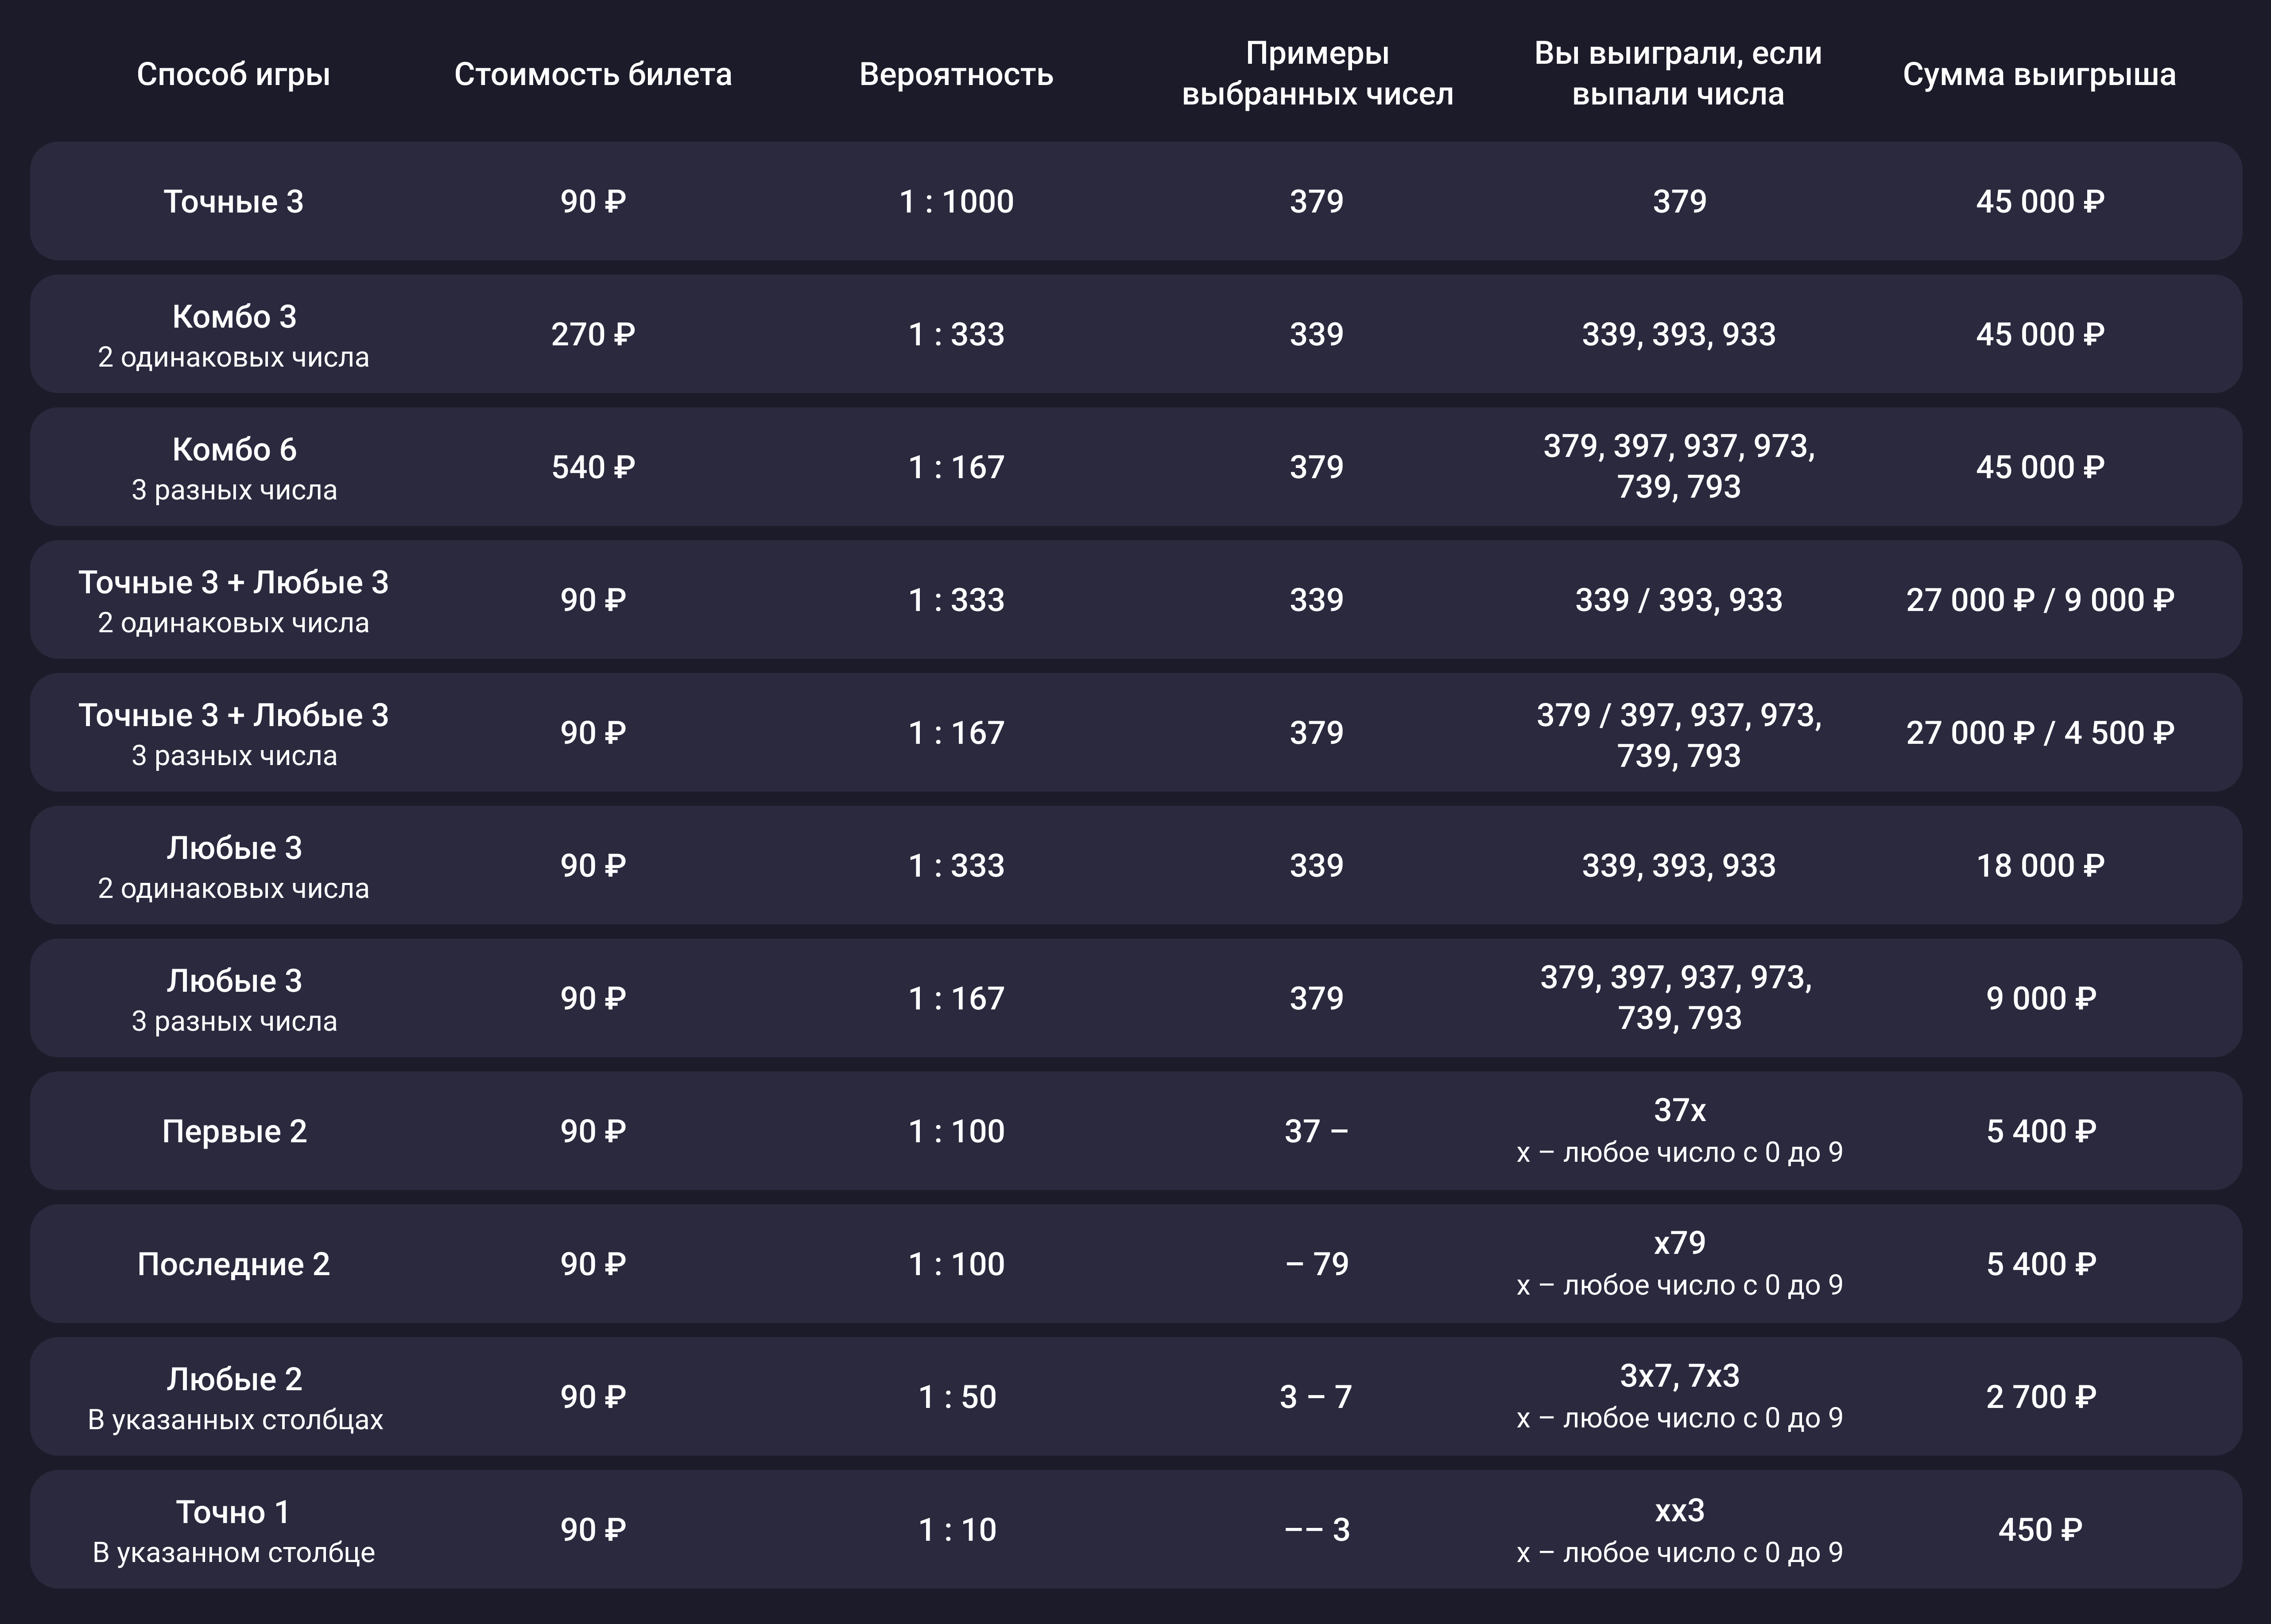Click the 'Любые 2' game method label
The height and width of the screenshot is (1624, 2271).
pos(234,1380)
